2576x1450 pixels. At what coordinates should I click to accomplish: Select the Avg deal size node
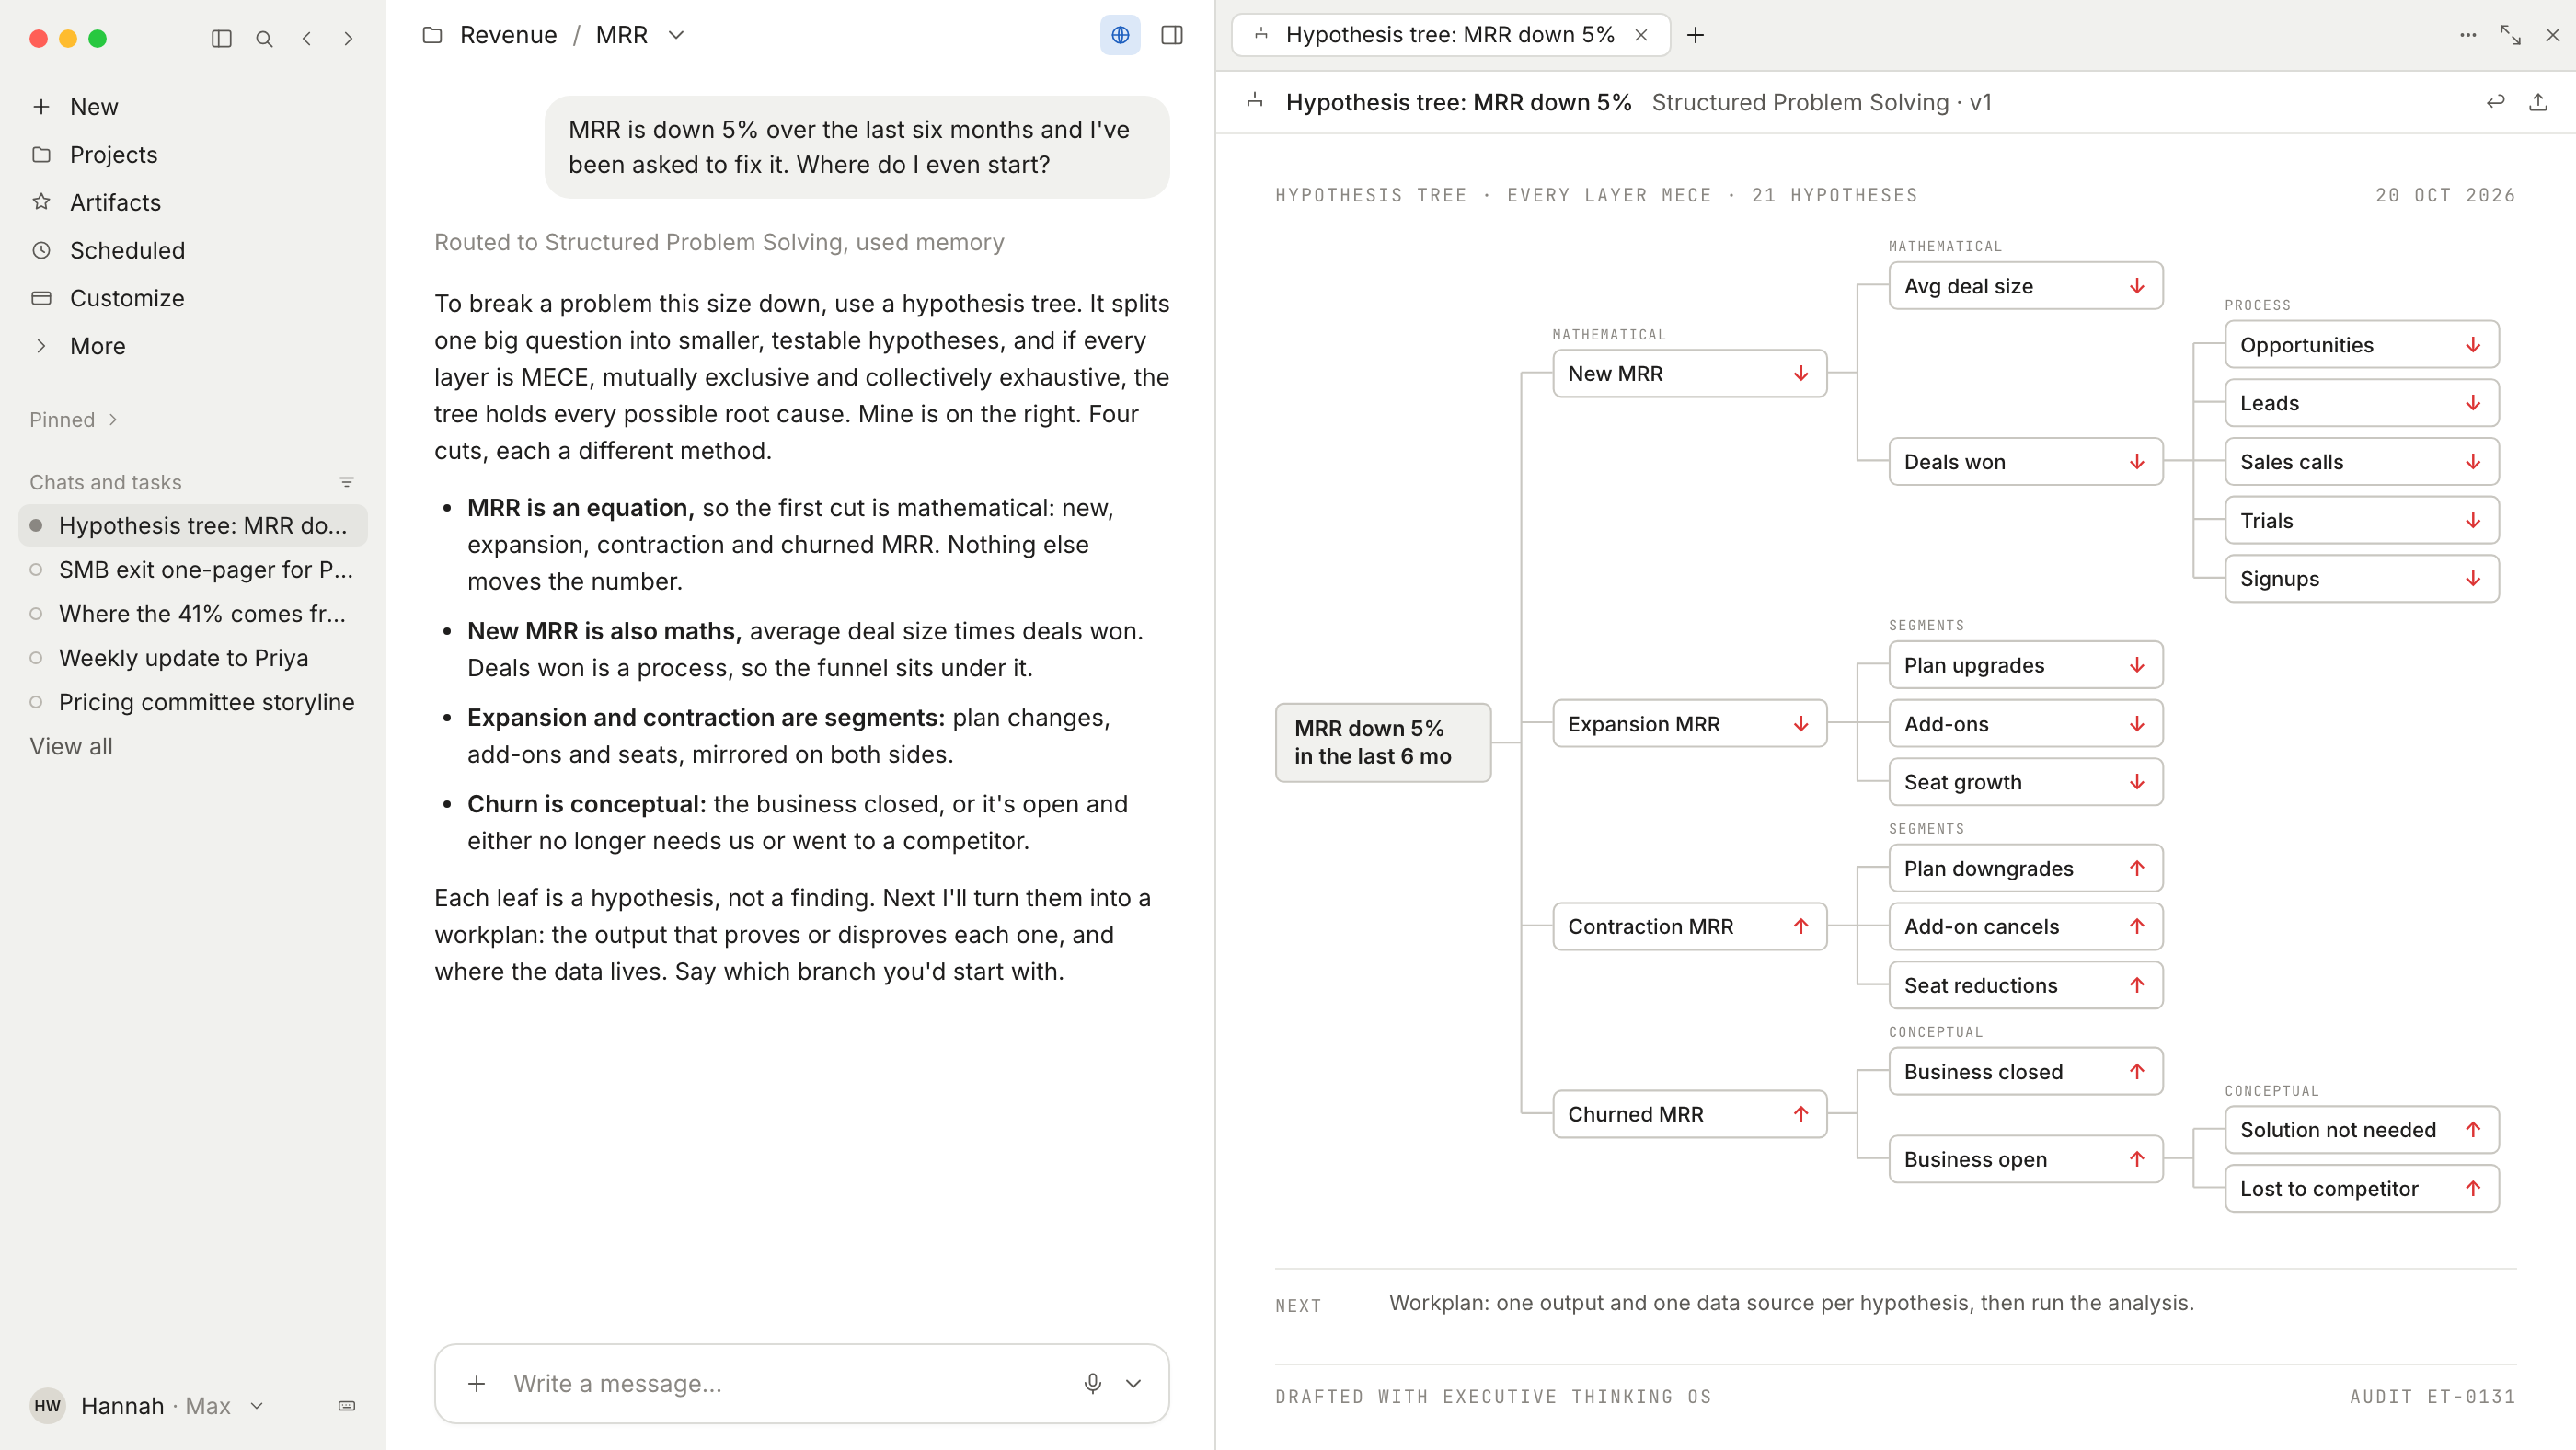[x=2025, y=286]
